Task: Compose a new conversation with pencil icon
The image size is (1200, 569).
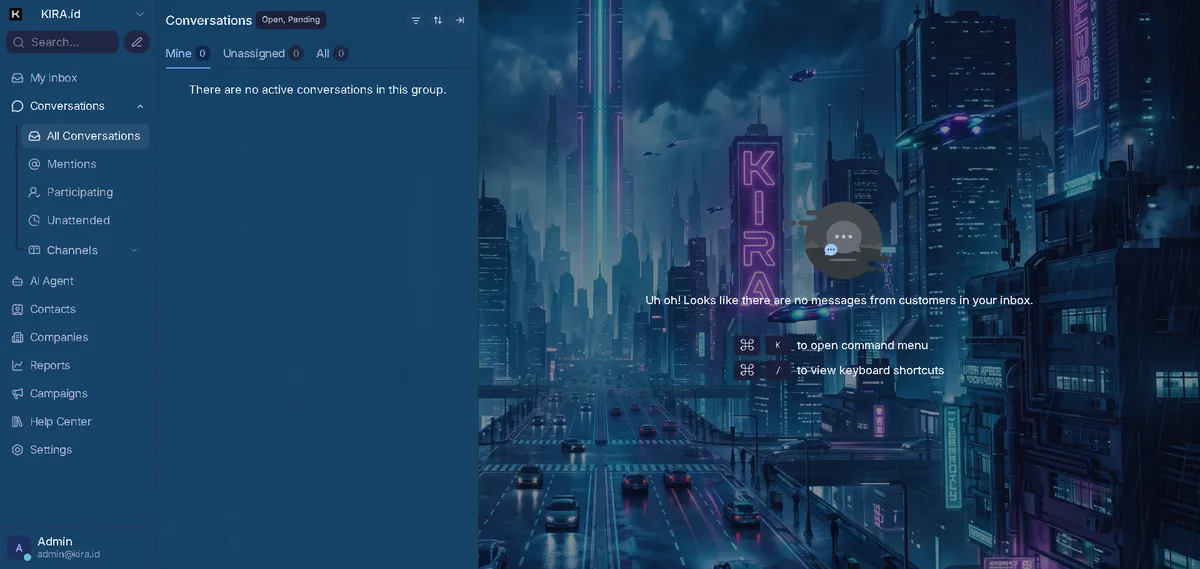Action: point(137,42)
